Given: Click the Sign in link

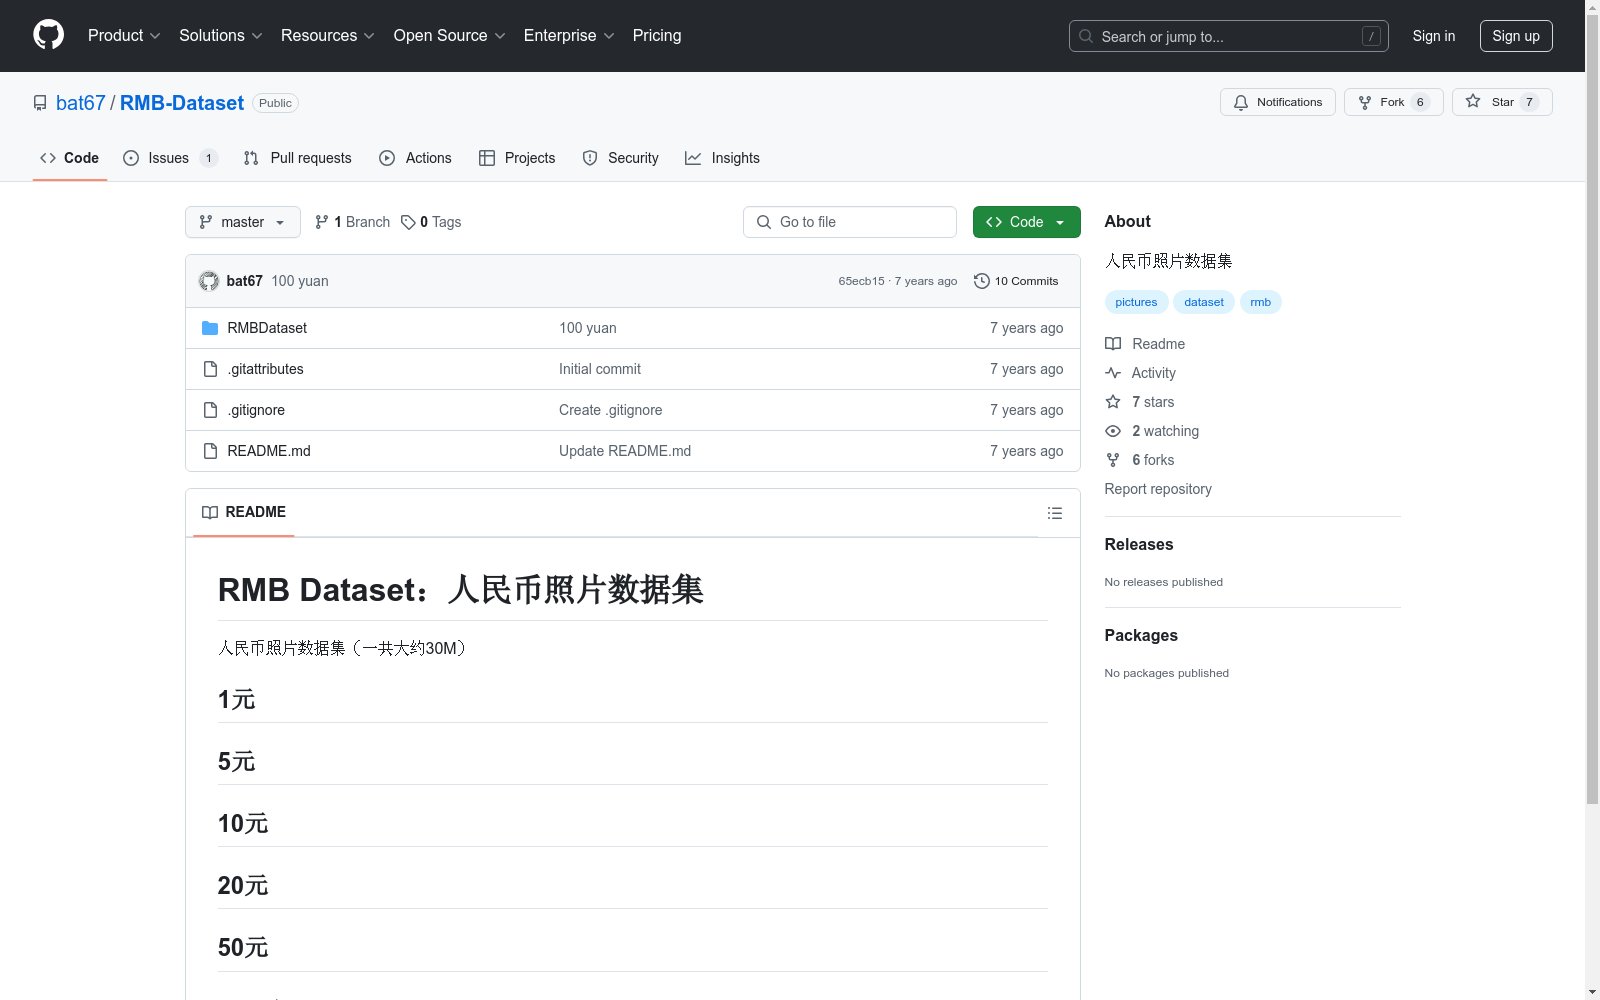Looking at the screenshot, I should [1434, 36].
